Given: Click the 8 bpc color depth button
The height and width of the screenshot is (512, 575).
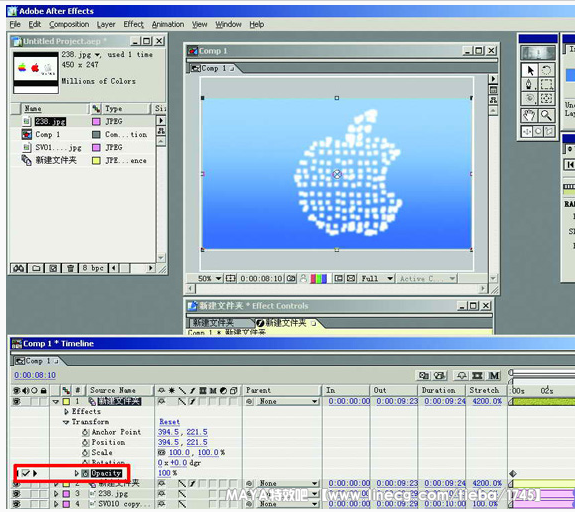Looking at the screenshot, I should point(93,268).
